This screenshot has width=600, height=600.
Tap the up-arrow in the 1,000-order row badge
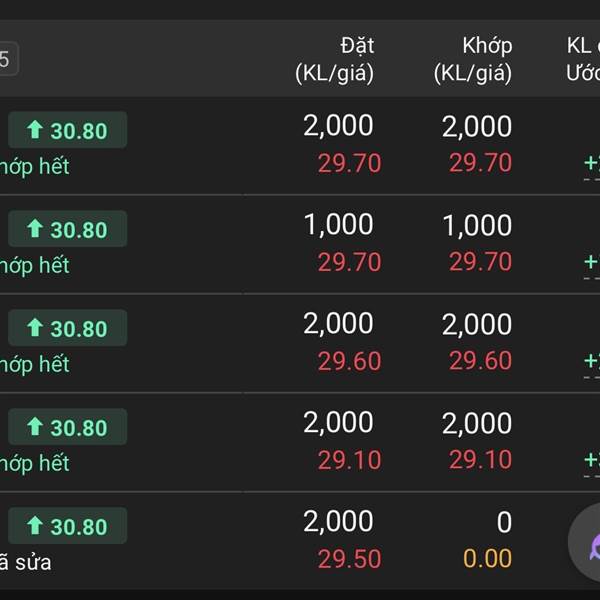[35, 229]
